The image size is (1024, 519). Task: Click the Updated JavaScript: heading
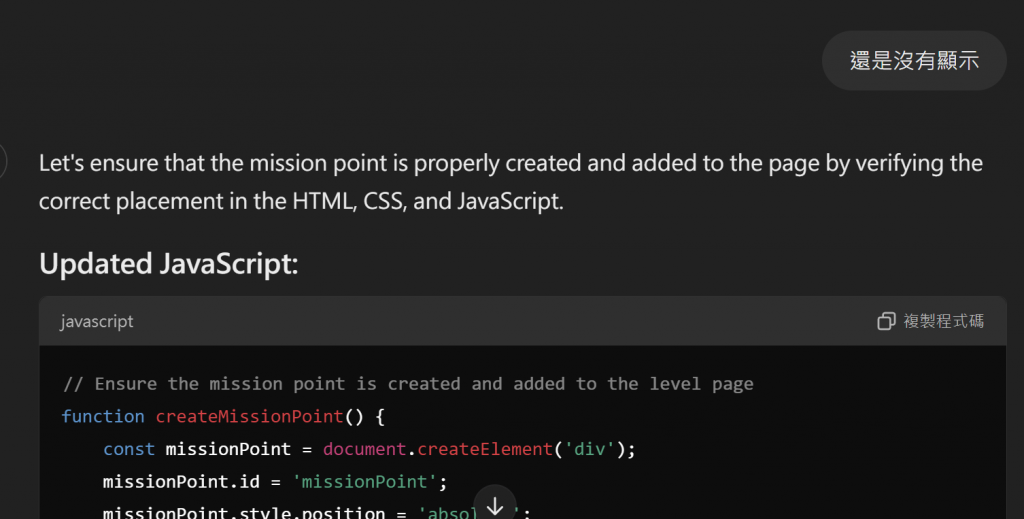[x=168, y=264]
